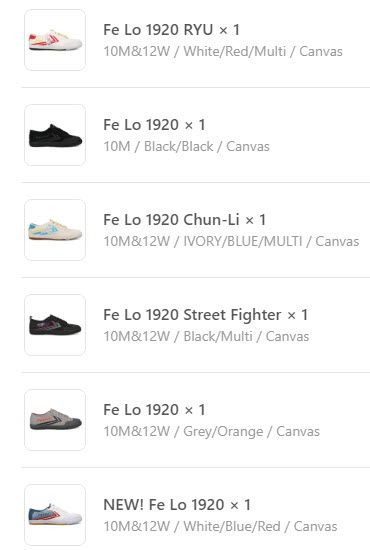Select the Fe Lo 1920 title above Grey/Orange
Viewport: 370px width, 550px height.
(x=141, y=410)
